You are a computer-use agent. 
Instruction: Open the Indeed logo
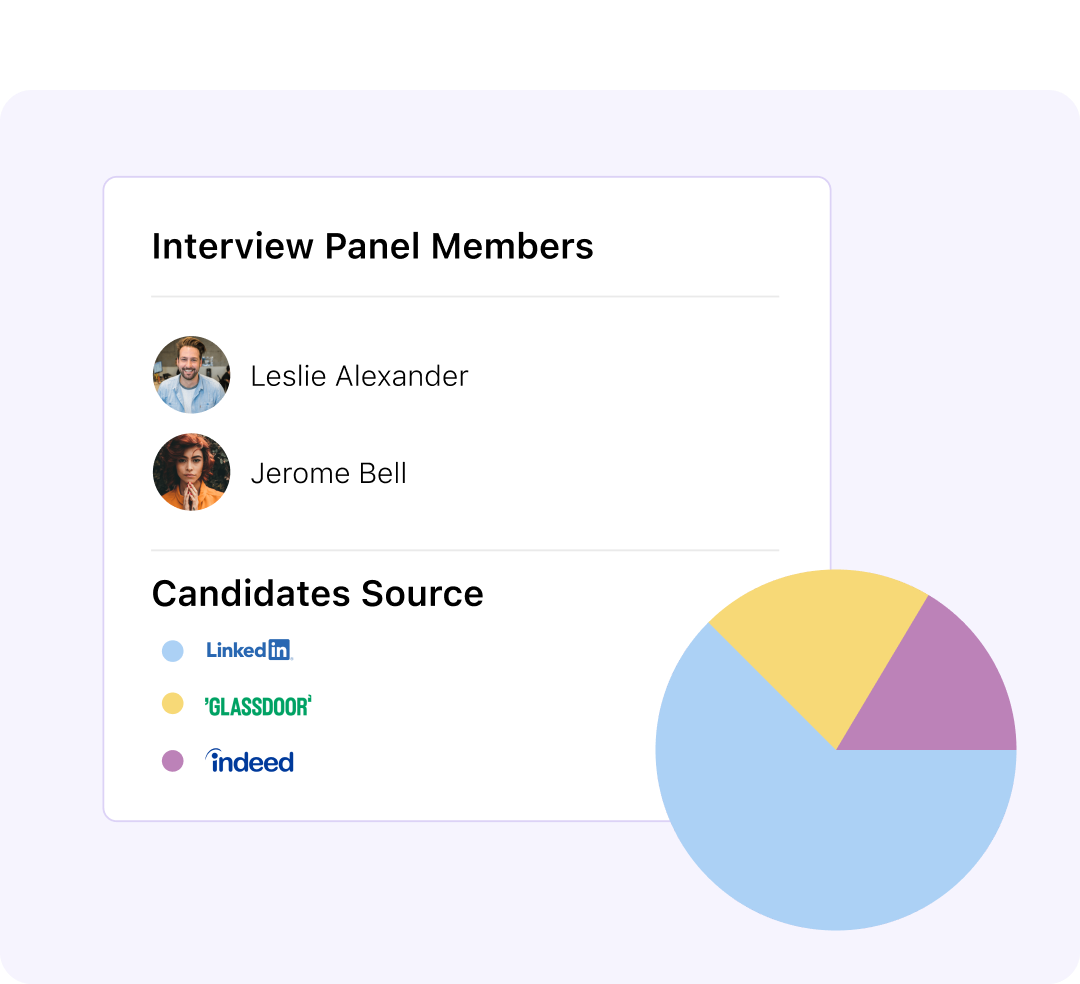coord(249,761)
